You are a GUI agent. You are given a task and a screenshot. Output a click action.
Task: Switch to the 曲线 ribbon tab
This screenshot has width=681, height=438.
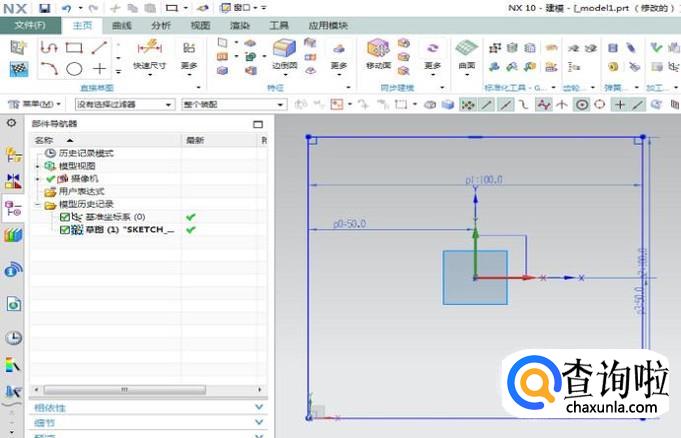tap(122, 25)
